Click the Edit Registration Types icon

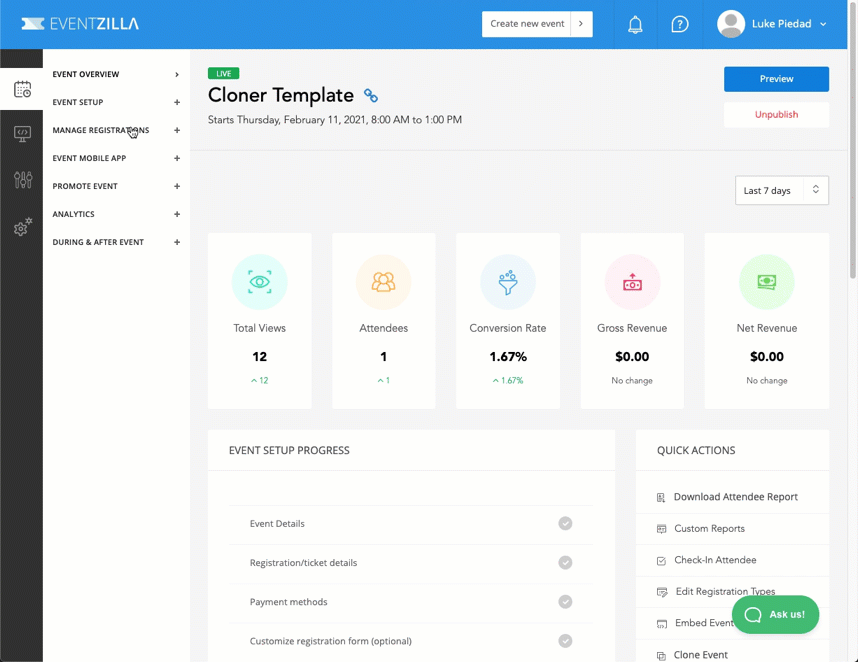(x=662, y=592)
